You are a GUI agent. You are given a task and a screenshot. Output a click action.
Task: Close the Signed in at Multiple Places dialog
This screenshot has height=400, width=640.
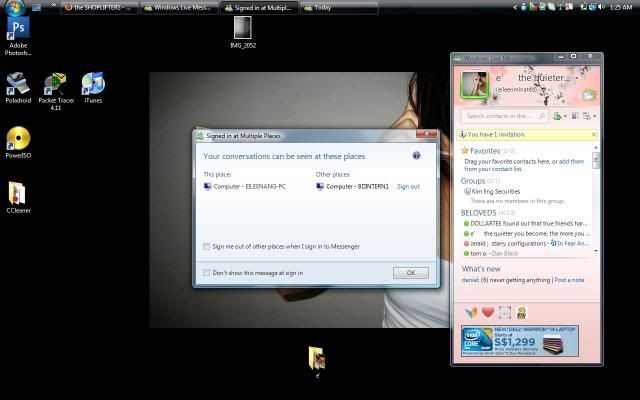pos(427,134)
